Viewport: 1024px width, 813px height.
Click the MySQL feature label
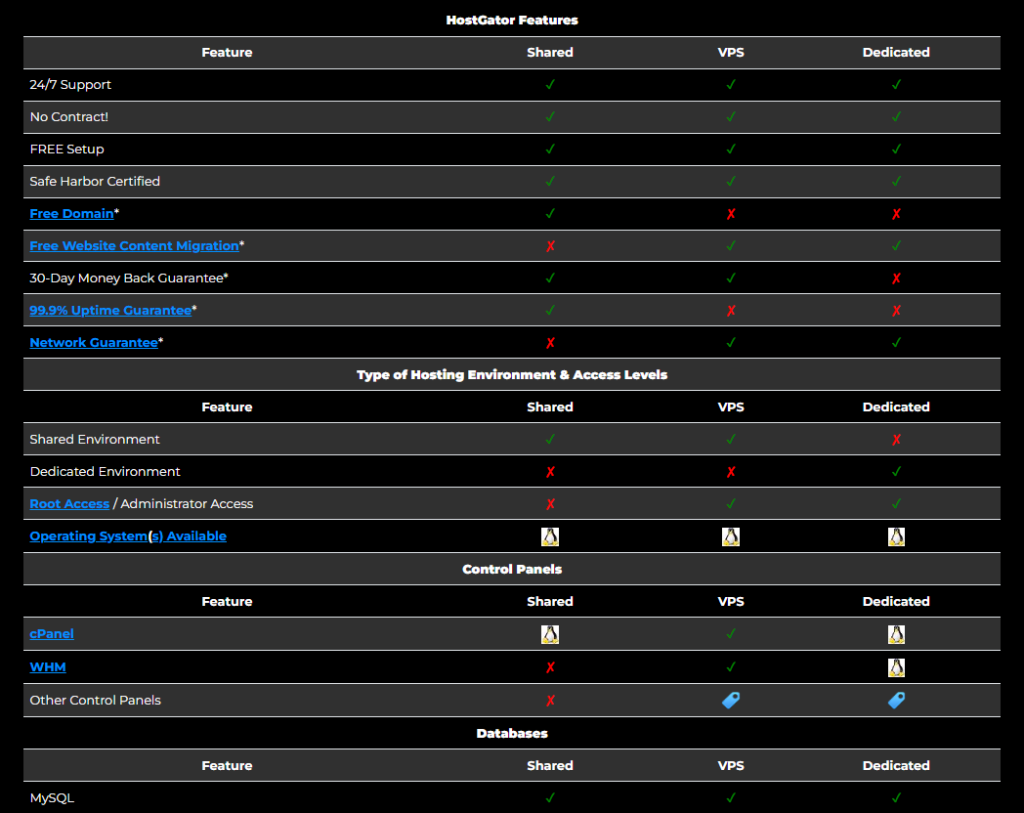(52, 798)
